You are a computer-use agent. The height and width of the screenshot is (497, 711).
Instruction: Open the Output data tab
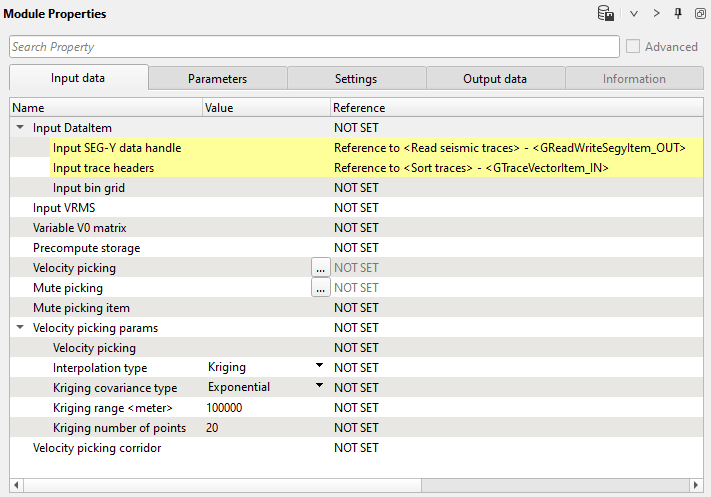tap(495, 79)
